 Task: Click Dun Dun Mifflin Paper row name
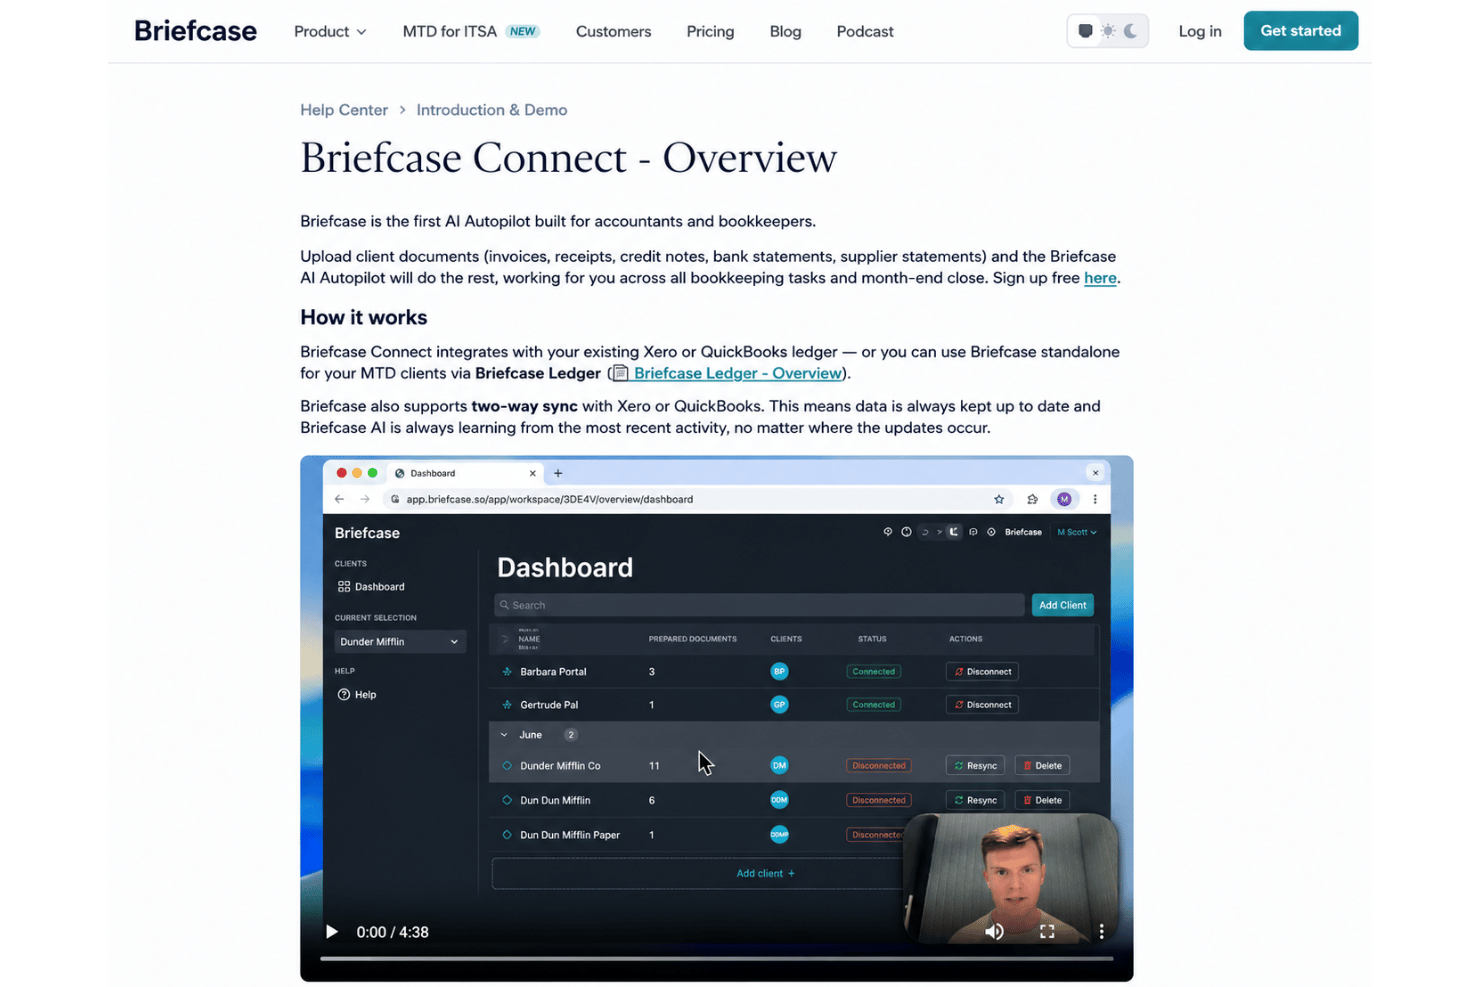pos(570,835)
